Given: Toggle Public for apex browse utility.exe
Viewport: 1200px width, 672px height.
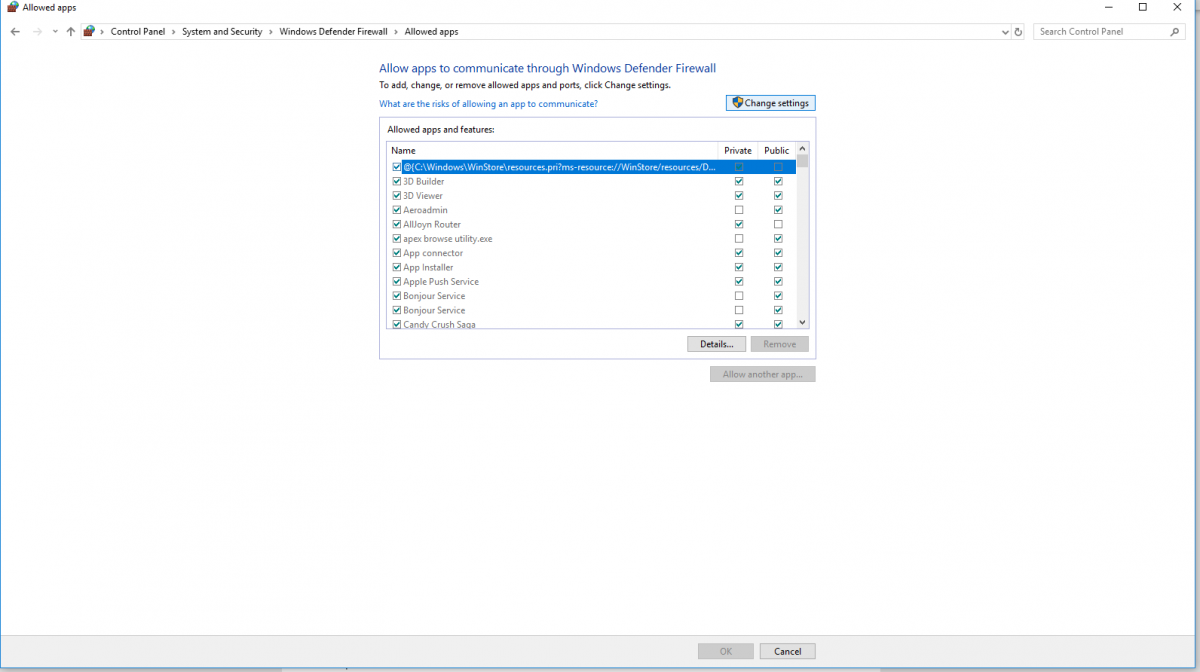Looking at the screenshot, I should pyautogui.click(x=778, y=239).
